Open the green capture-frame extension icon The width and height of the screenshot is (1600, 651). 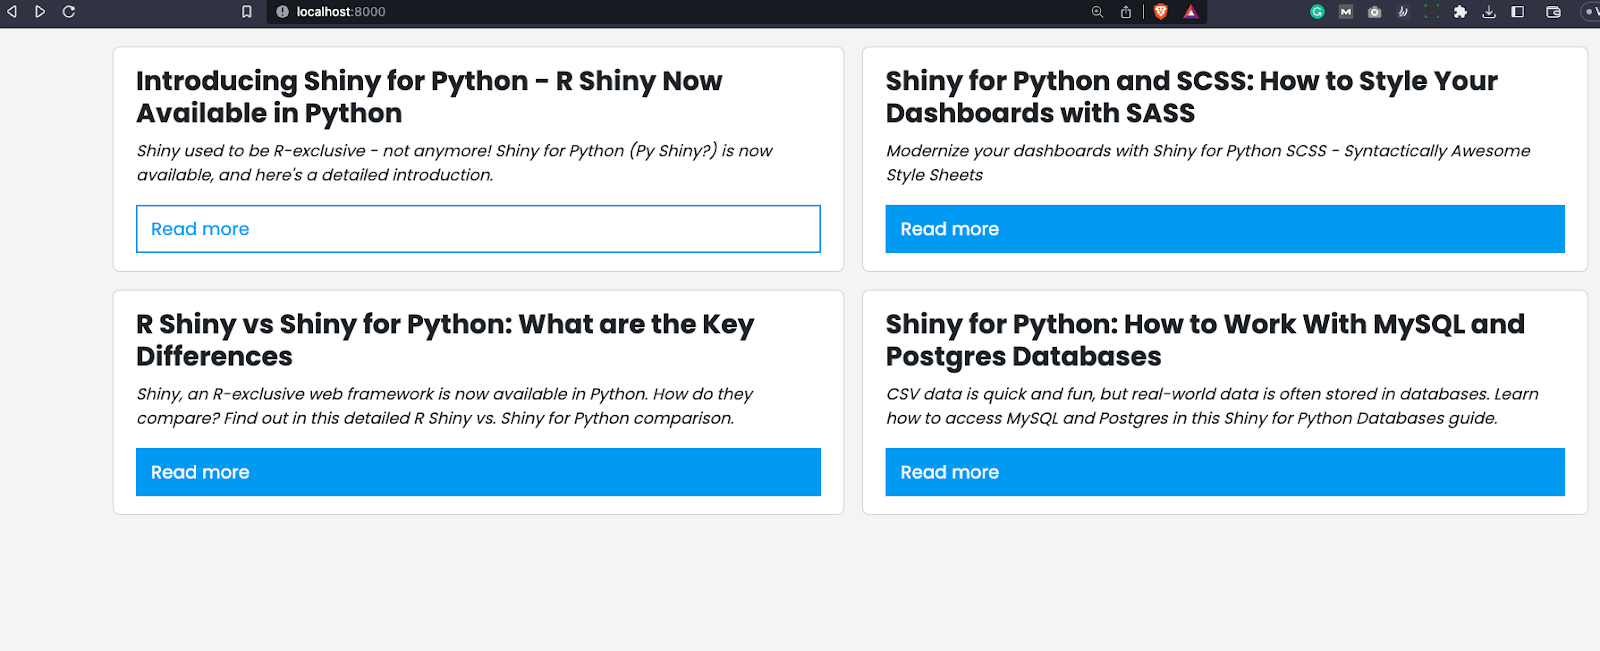click(x=1432, y=12)
